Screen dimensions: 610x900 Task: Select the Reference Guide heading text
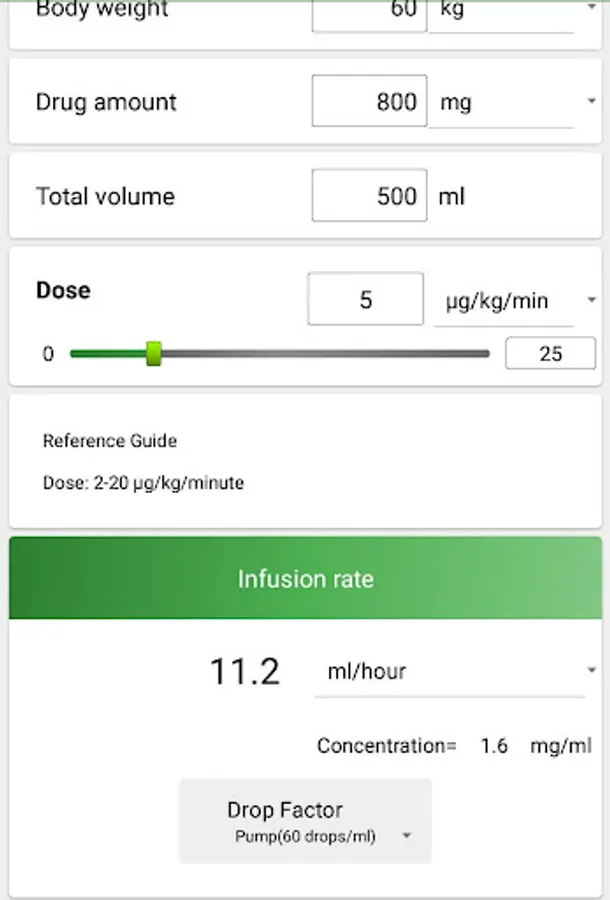pyautogui.click(x=110, y=441)
